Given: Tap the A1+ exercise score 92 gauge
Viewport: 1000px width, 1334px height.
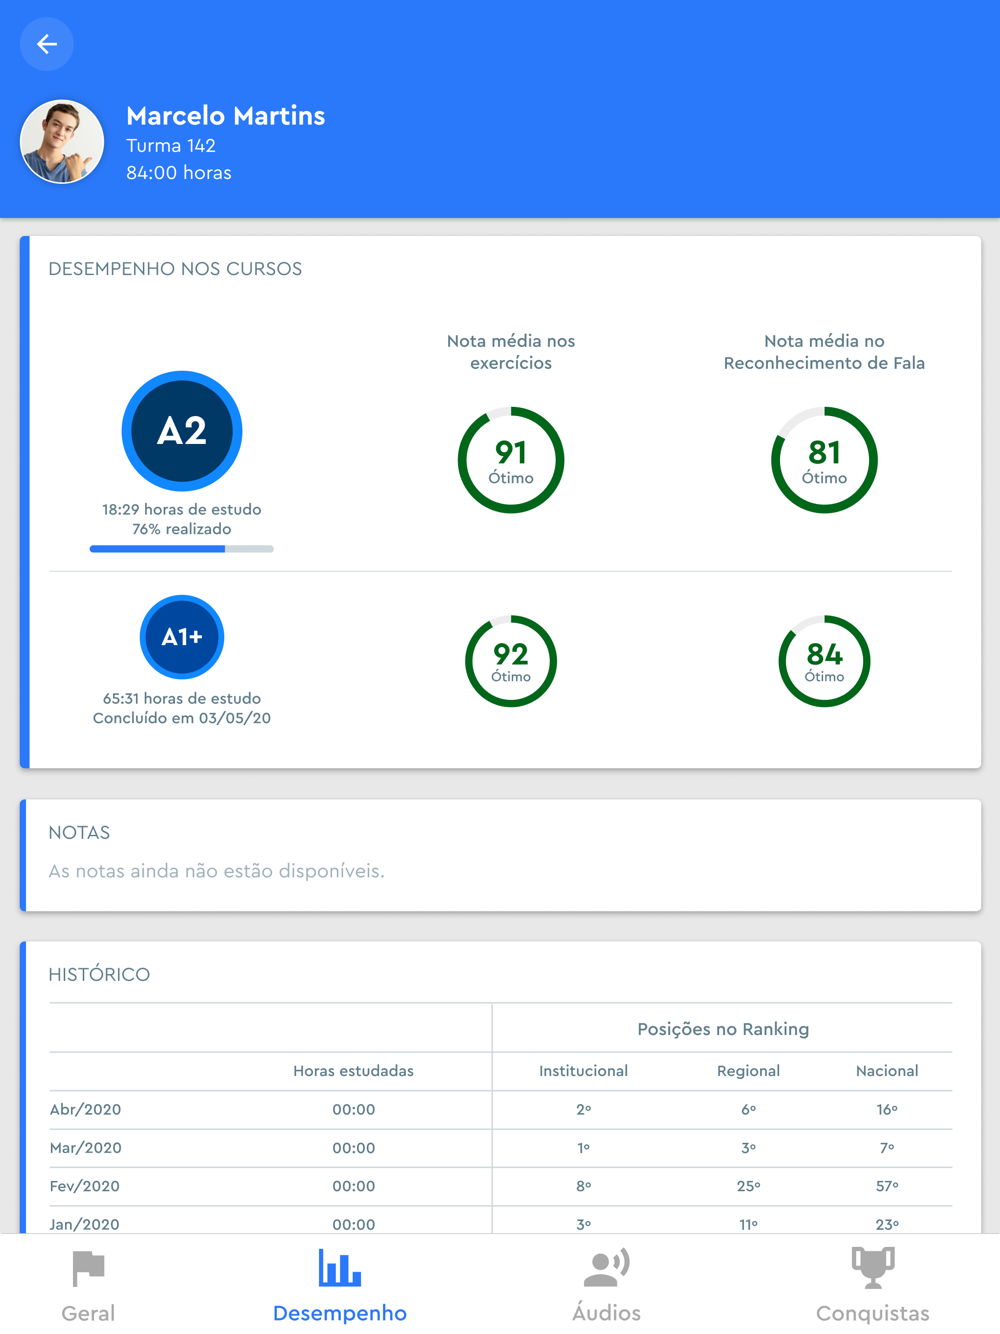Looking at the screenshot, I should [x=511, y=661].
